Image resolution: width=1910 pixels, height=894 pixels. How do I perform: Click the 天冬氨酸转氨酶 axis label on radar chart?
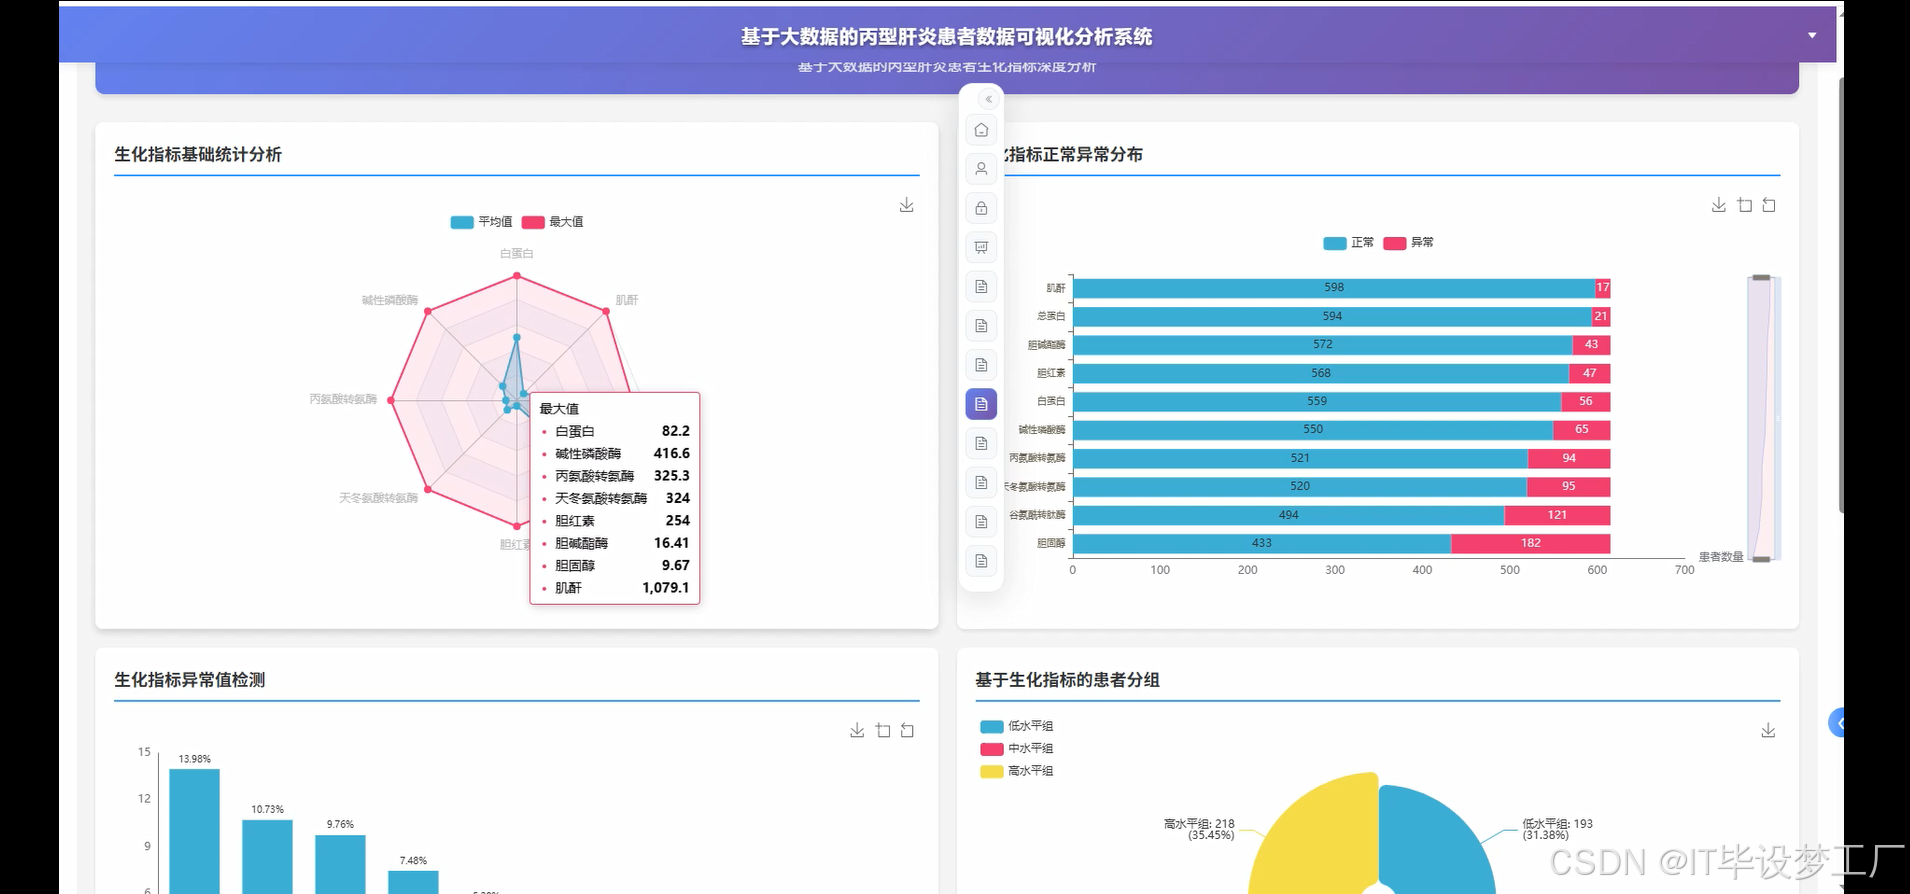[x=378, y=498]
